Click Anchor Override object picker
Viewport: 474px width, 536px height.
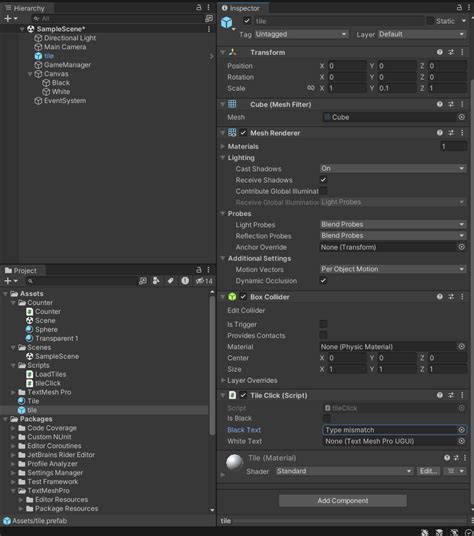click(x=461, y=247)
